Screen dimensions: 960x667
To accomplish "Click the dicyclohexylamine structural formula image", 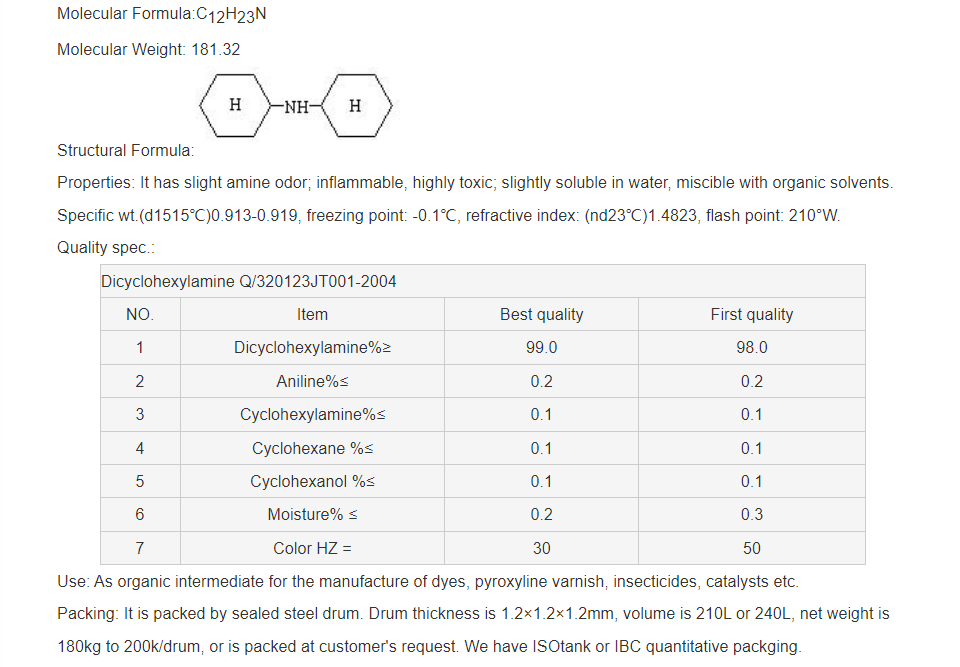I will point(296,105).
